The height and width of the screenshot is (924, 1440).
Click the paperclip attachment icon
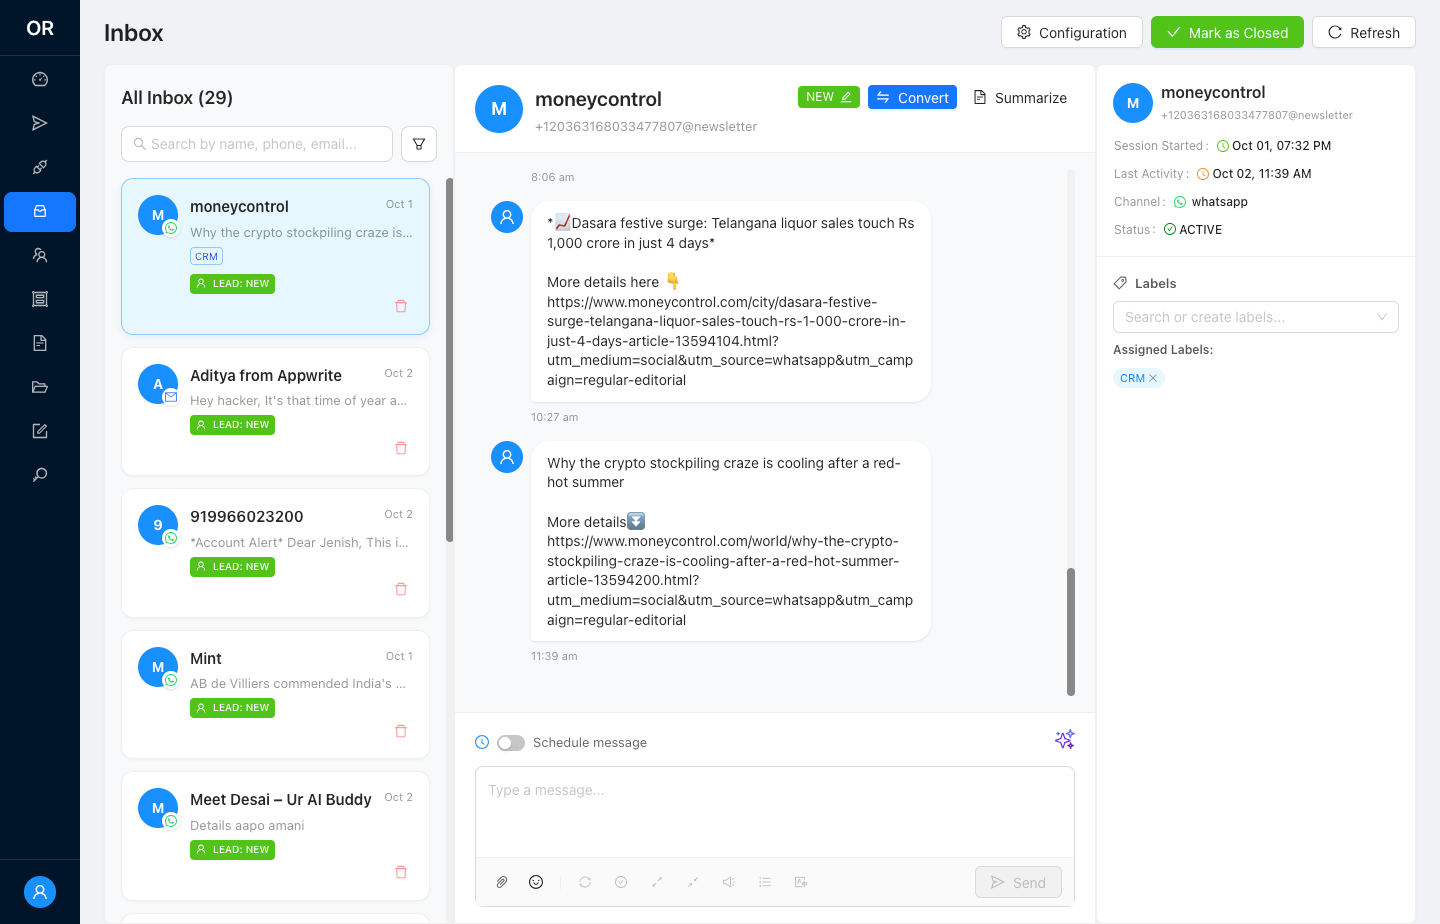pos(502,882)
